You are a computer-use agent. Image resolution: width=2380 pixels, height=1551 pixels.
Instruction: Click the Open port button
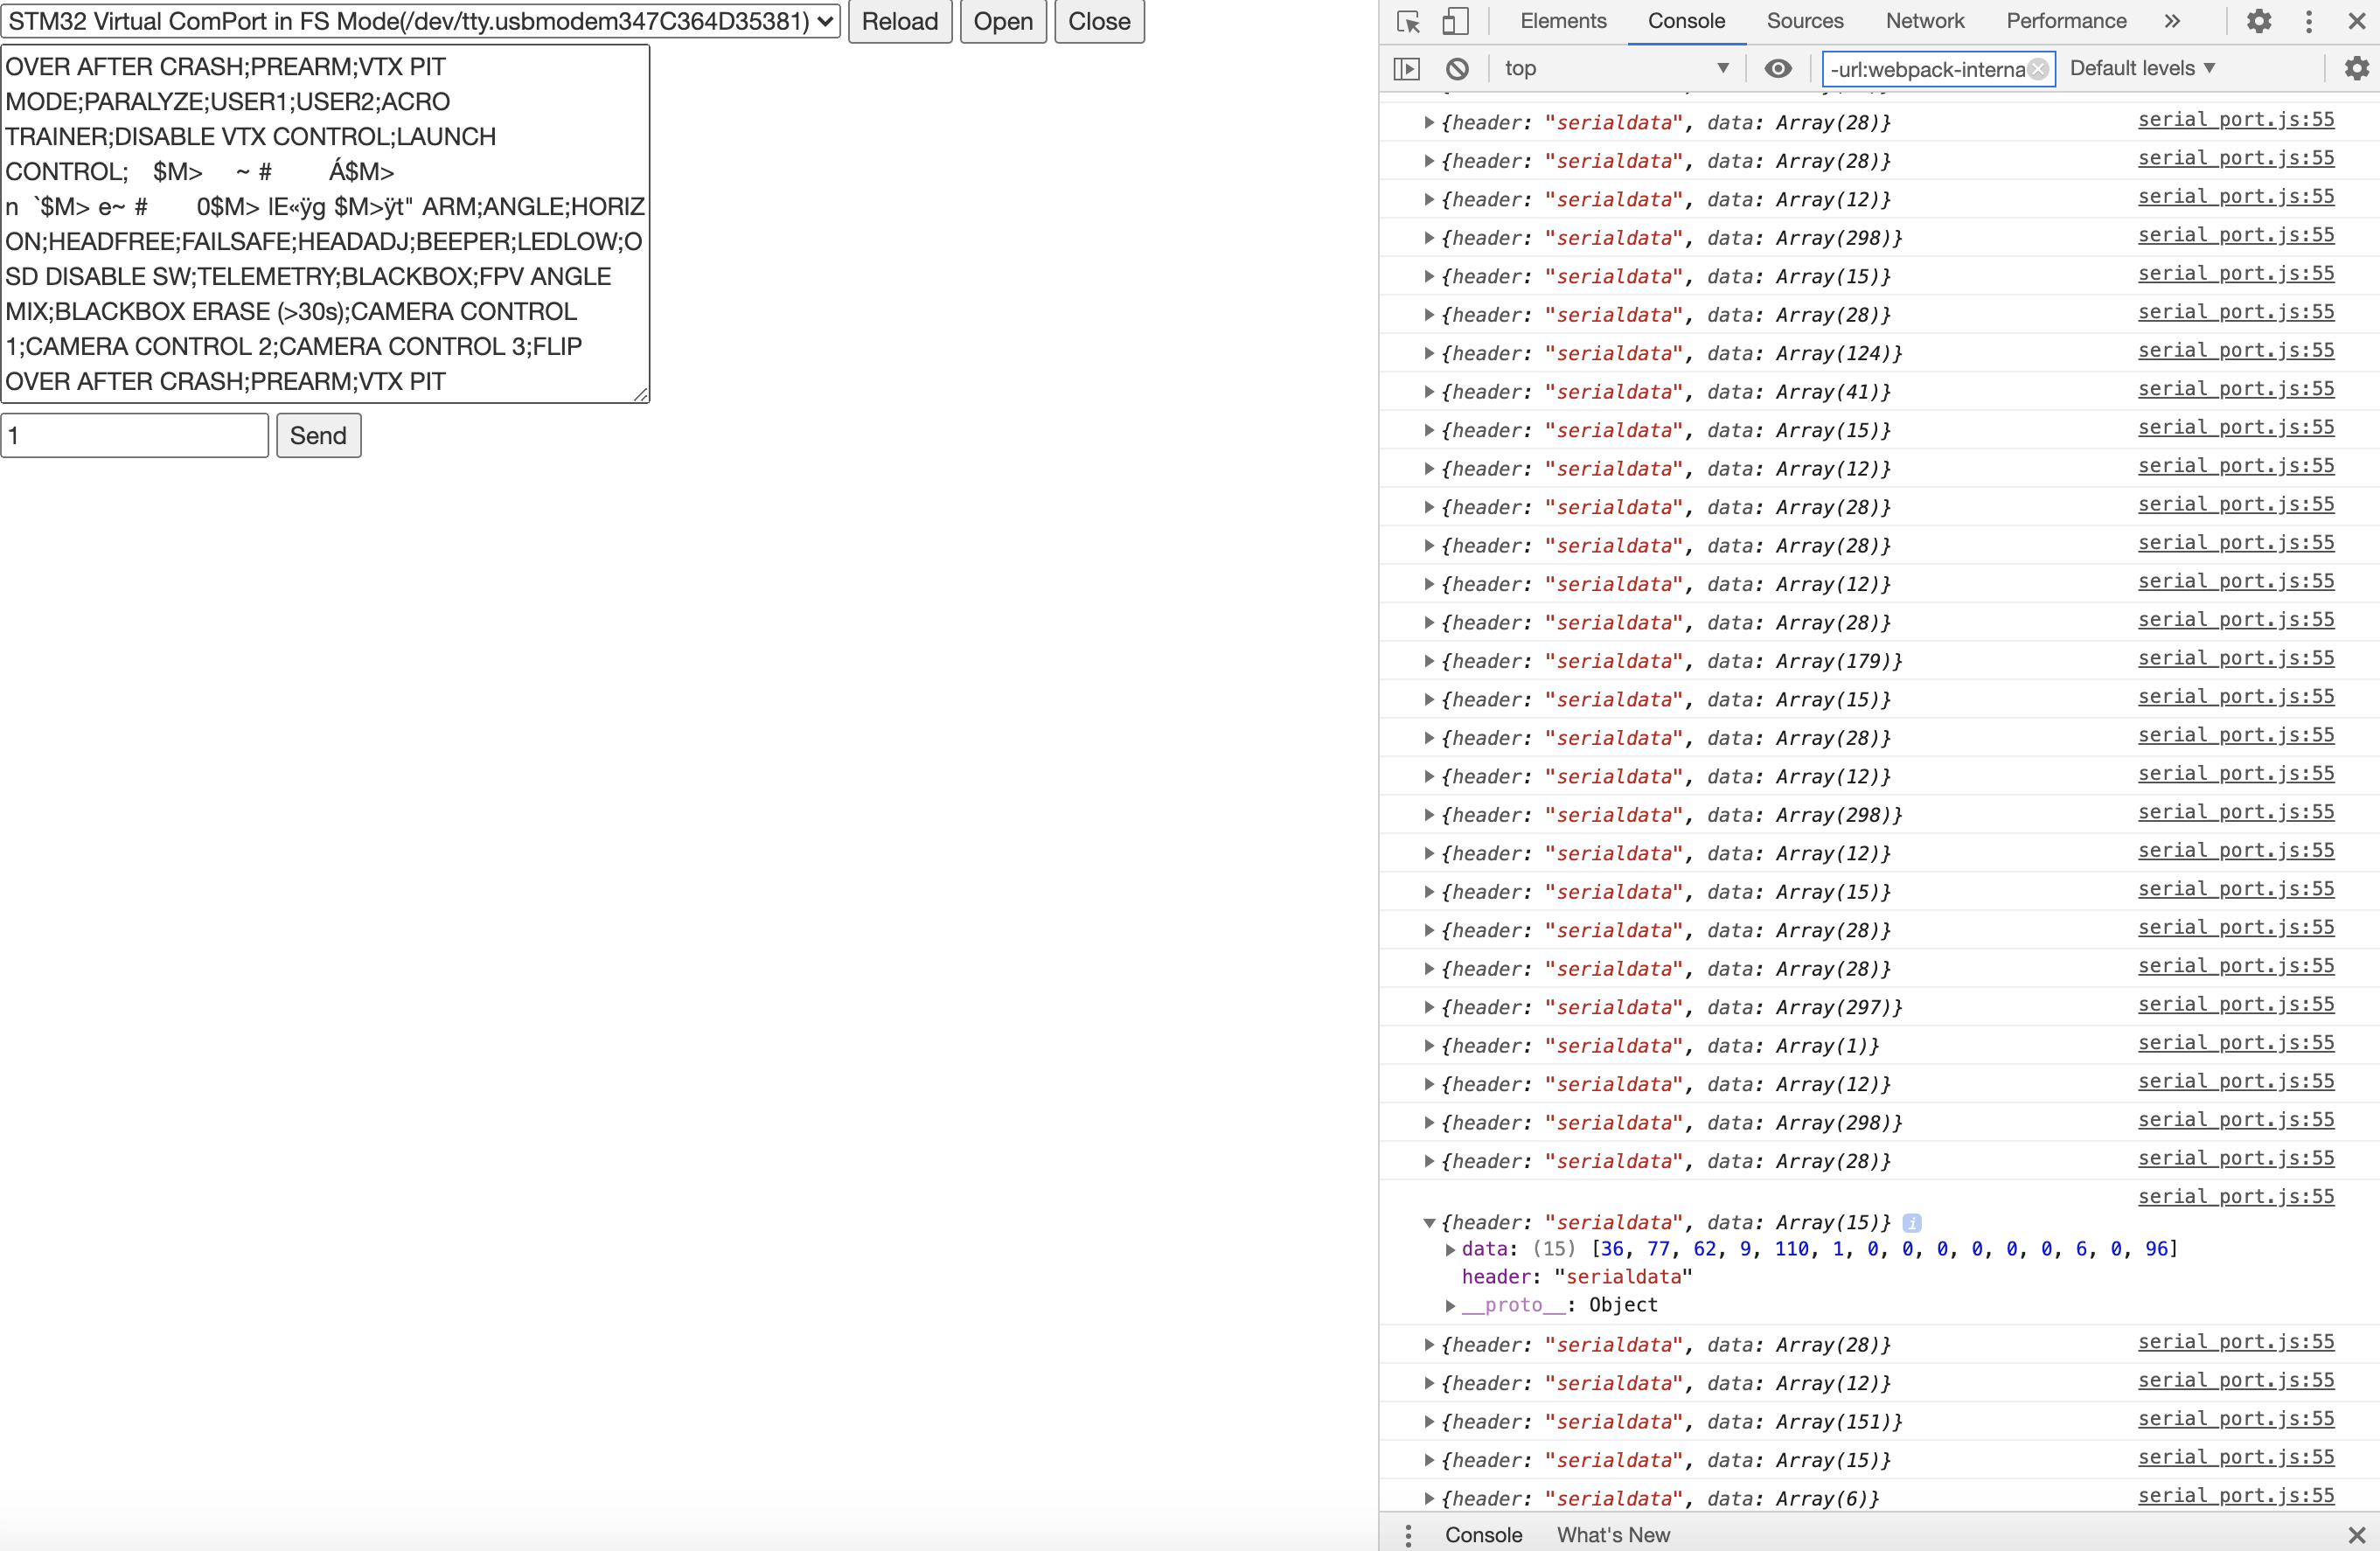pos(1002,21)
